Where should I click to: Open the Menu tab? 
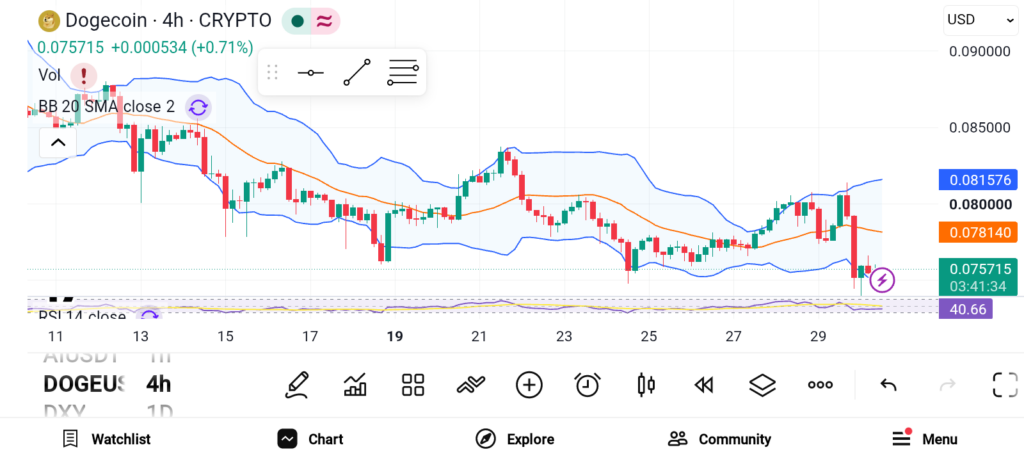tap(924, 439)
